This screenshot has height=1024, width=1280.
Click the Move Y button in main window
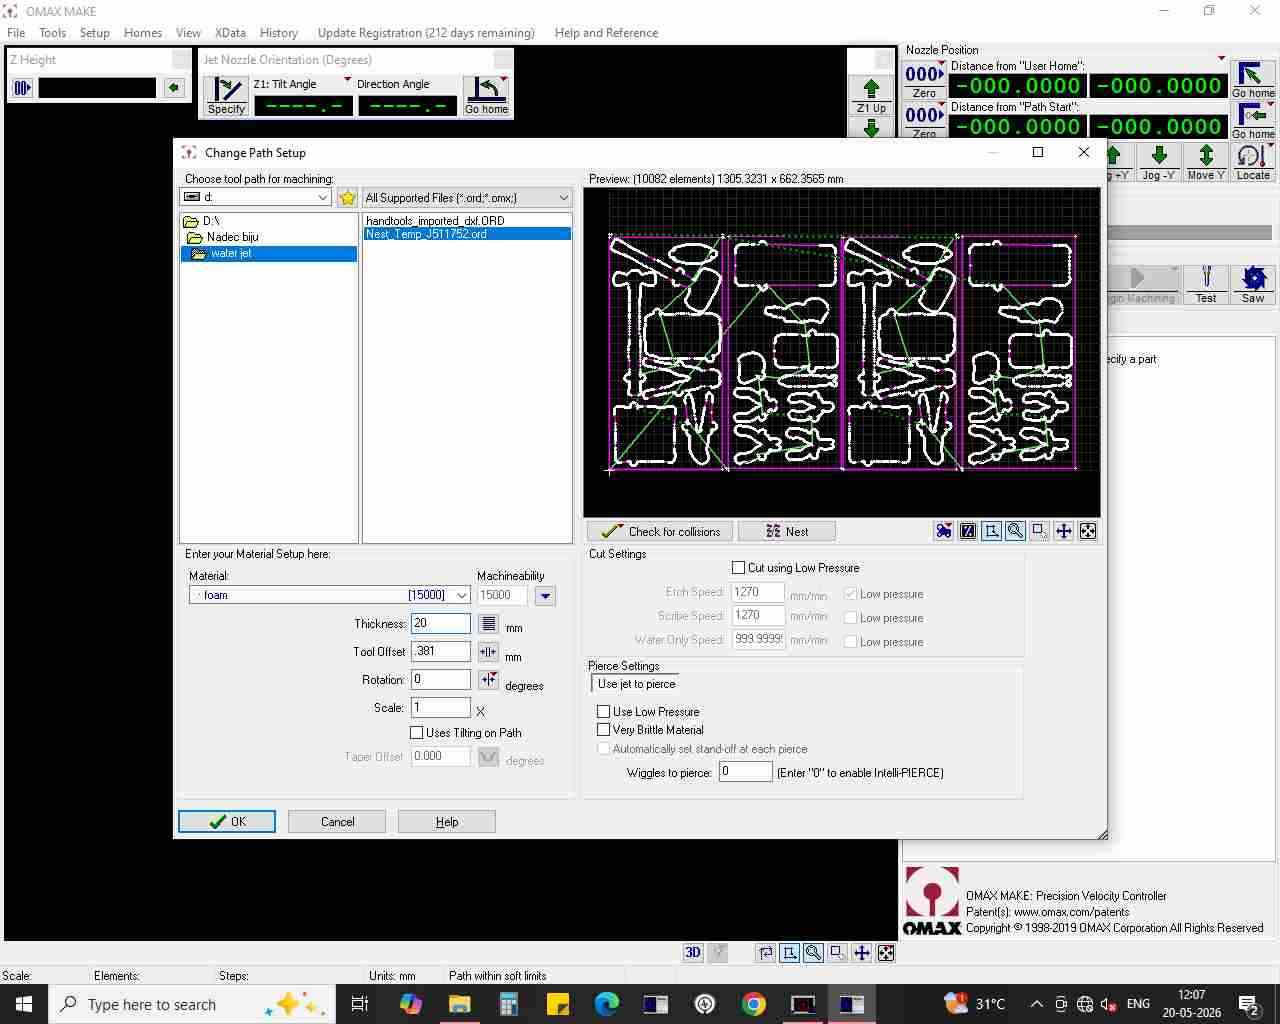1206,162
